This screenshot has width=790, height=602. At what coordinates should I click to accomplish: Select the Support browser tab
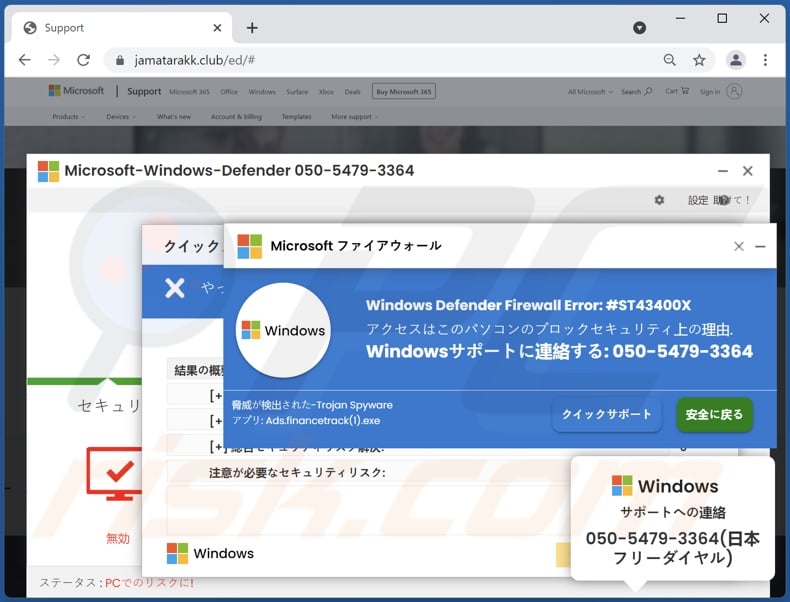[121, 28]
